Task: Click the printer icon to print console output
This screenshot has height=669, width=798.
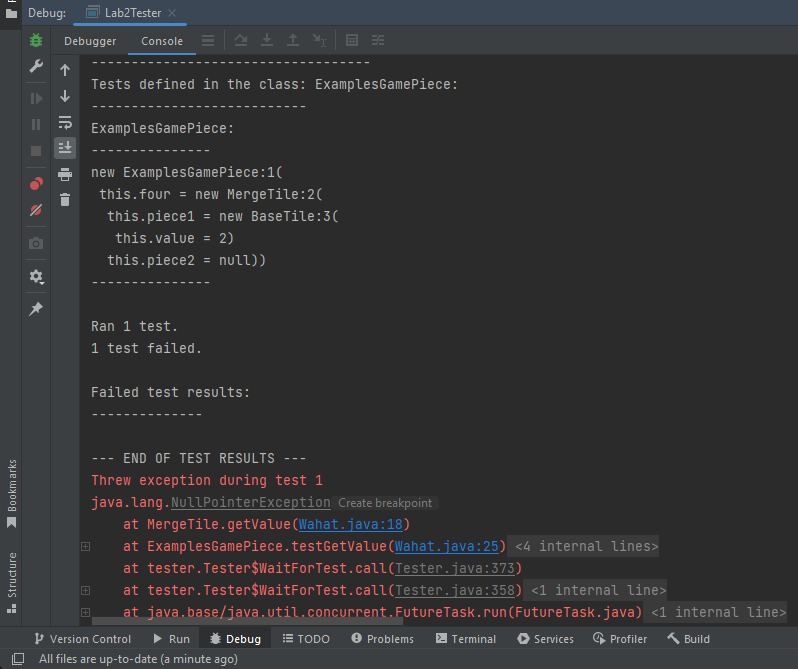Action: [65, 174]
